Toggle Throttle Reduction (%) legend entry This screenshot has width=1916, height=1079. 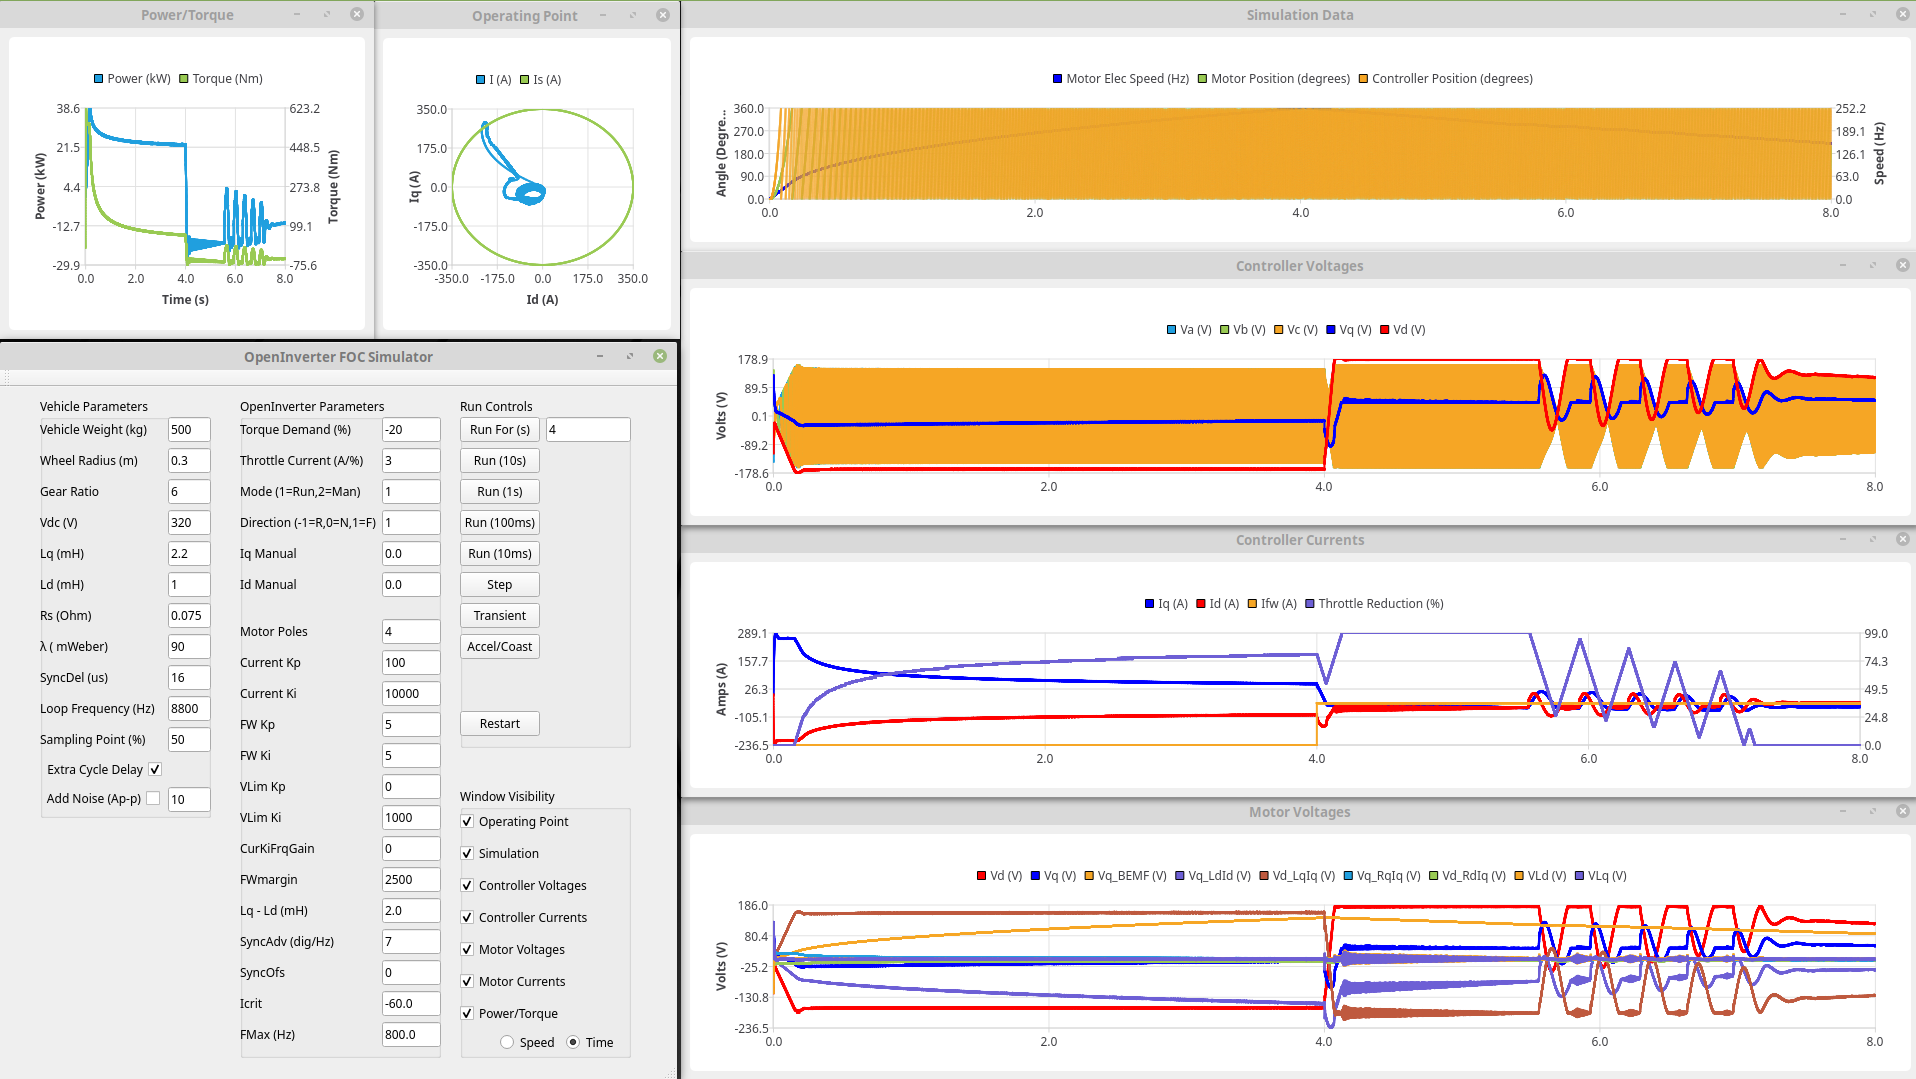tap(1310, 604)
